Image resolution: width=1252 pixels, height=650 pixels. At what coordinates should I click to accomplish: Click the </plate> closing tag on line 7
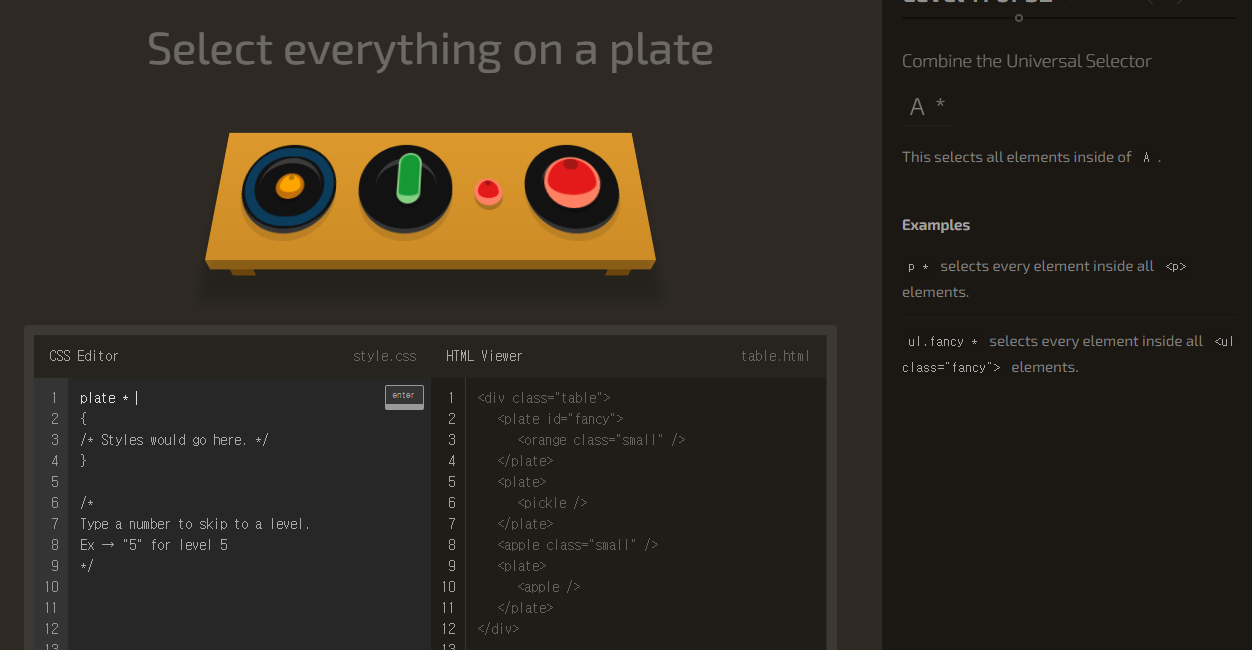pos(525,524)
